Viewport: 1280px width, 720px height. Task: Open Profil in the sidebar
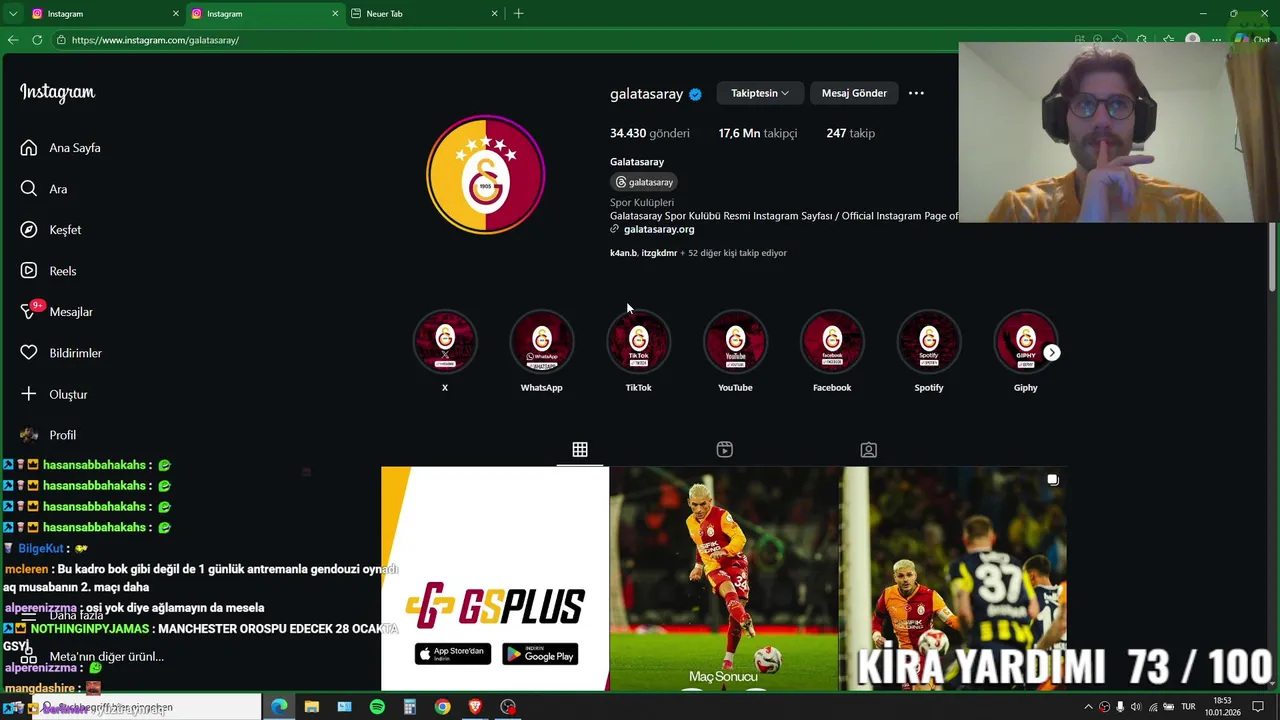tap(48, 435)
